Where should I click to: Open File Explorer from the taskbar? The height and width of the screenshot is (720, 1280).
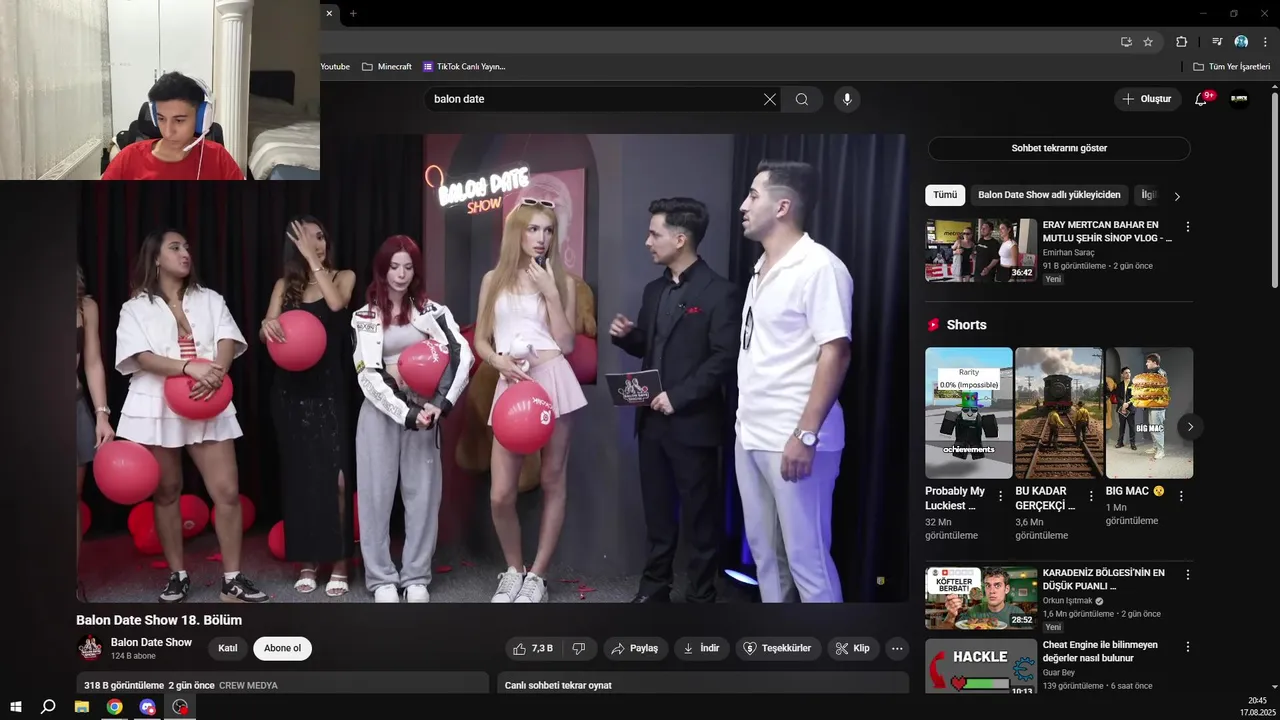[82, 707]
